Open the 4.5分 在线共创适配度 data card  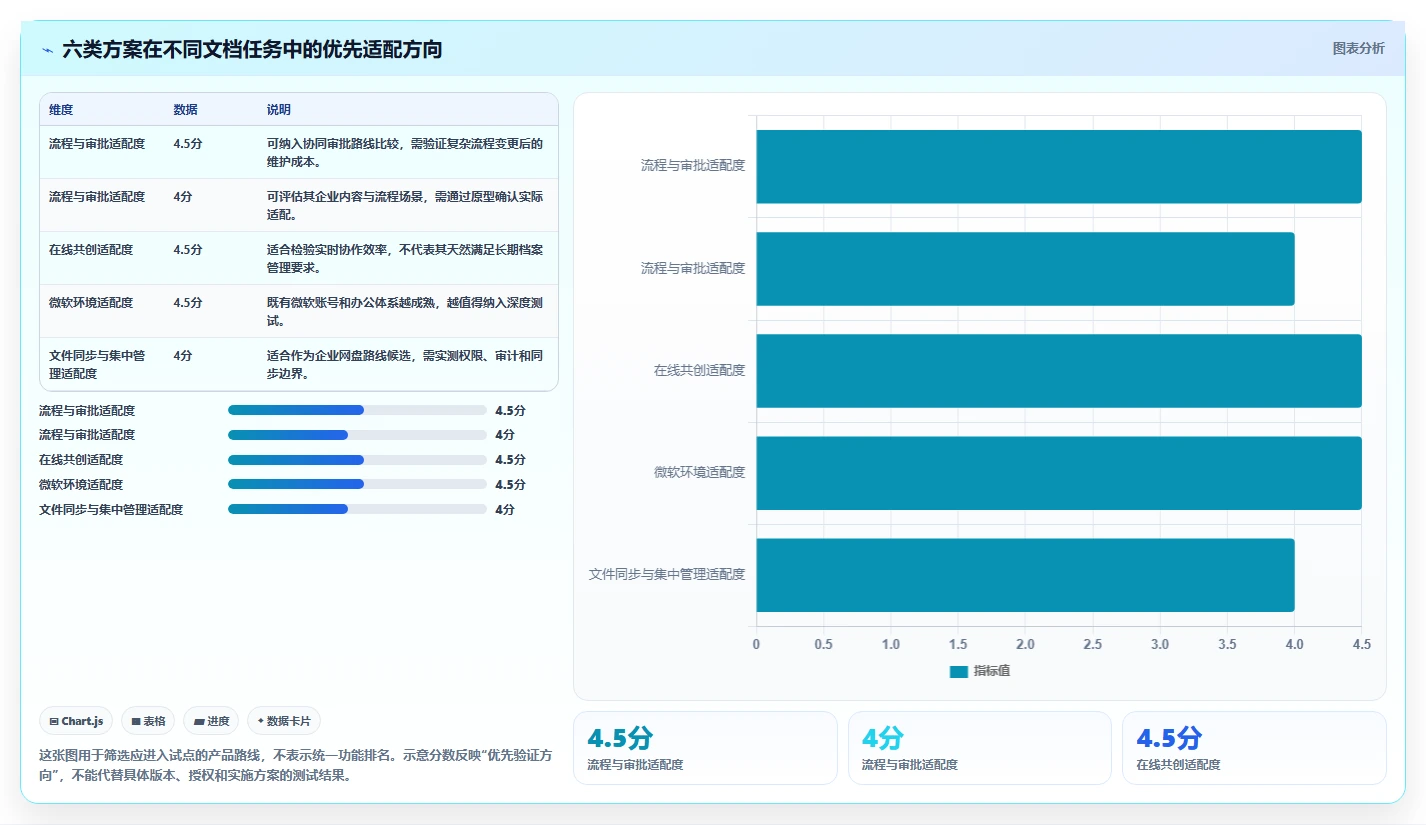coord(1254,748)
